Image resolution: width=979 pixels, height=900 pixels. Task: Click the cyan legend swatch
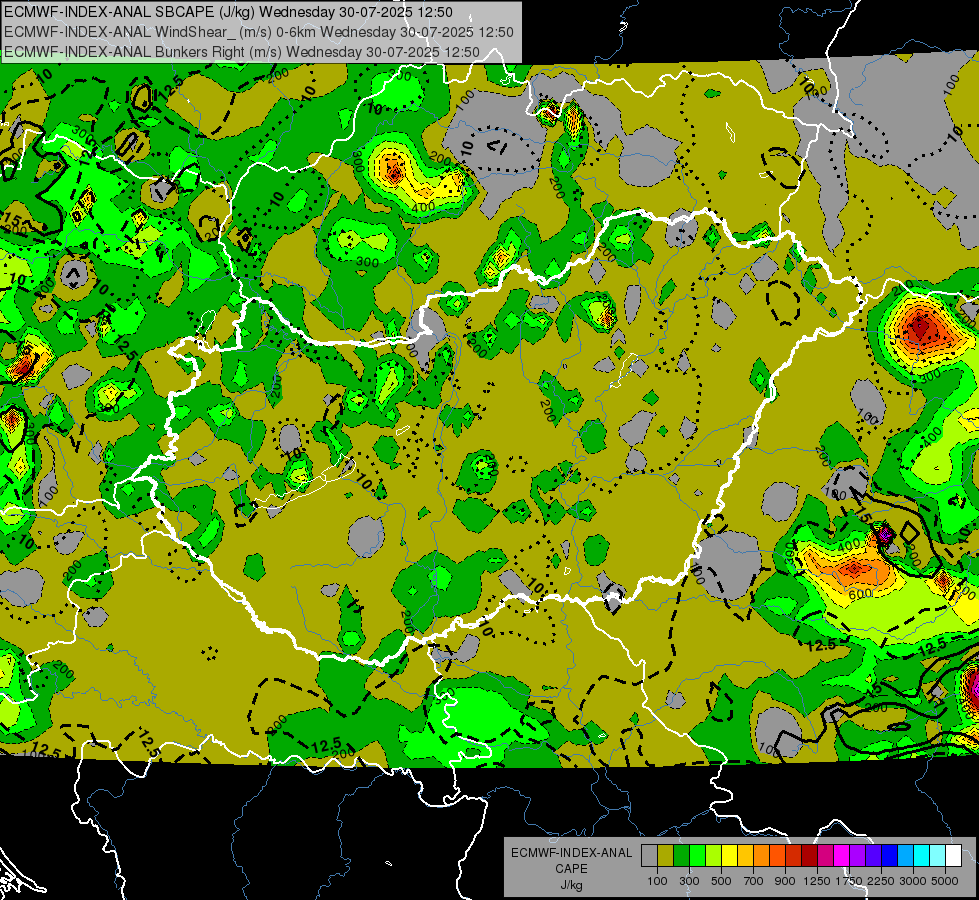tap(922, 856)
